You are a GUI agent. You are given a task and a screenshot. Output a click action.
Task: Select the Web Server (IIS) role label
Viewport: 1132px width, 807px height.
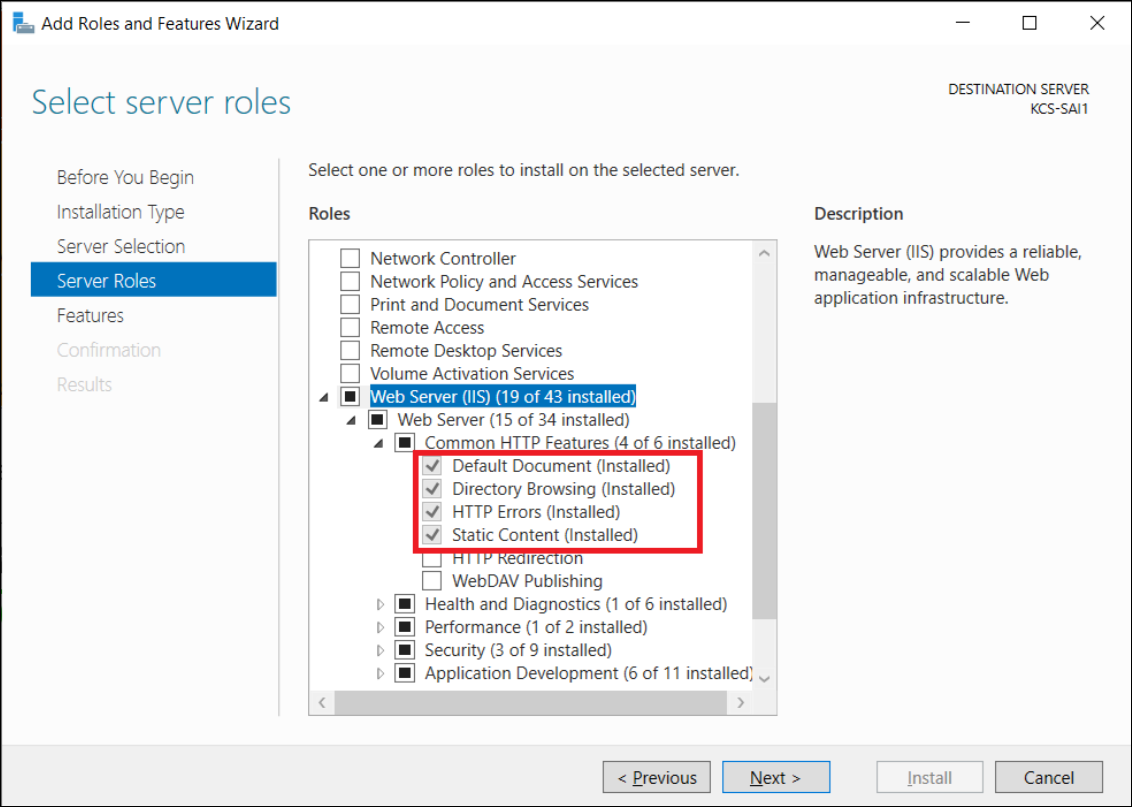(502, 397)
